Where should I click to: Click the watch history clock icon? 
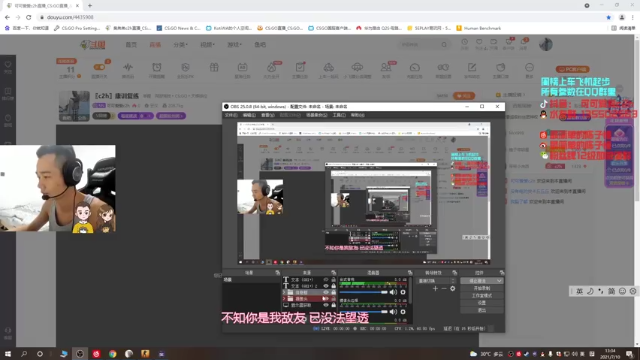click(464, 42)
